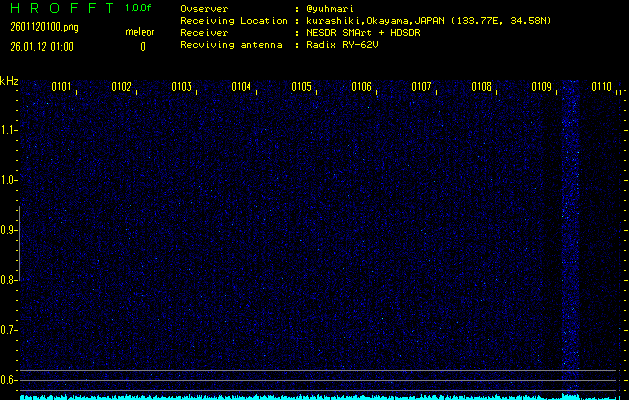Click the kHz axis unit label
Viewport: 629px width, 400px height.
[x=9, y=82]
